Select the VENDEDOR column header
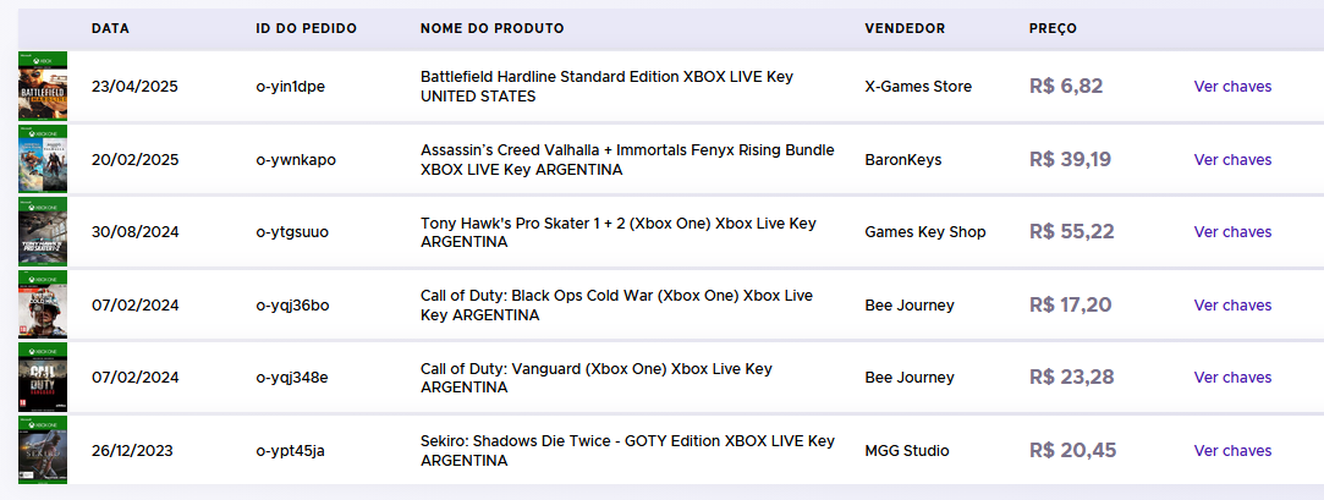 point(905,28)
